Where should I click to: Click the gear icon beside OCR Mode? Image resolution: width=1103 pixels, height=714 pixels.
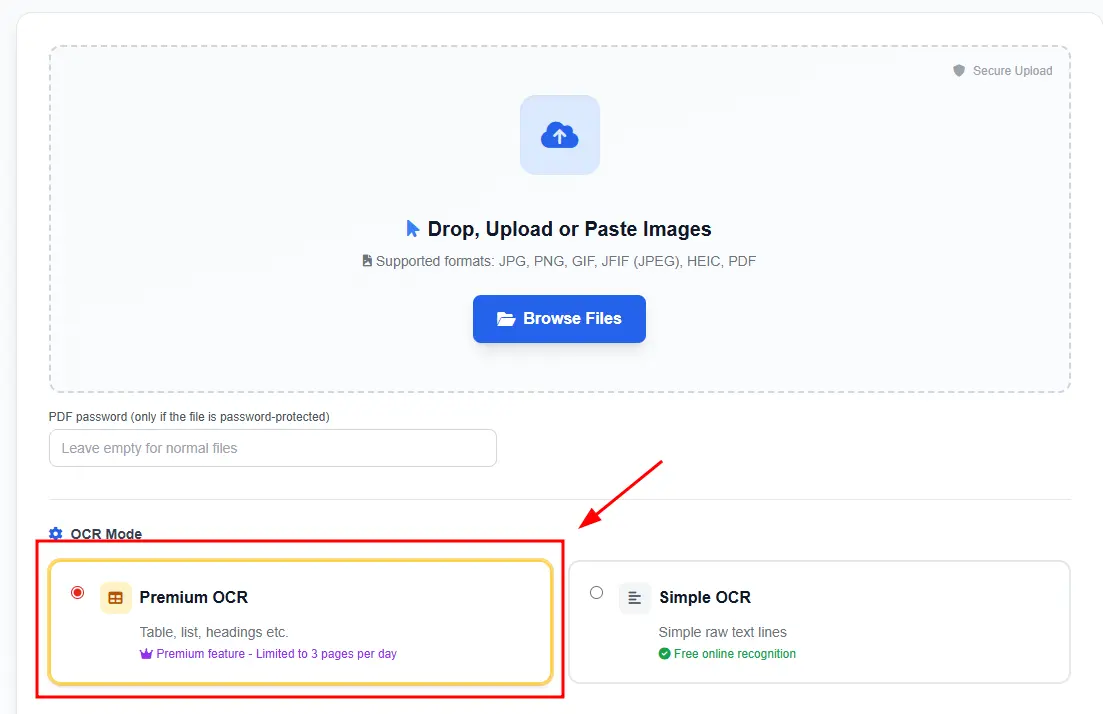coord(56,534)
